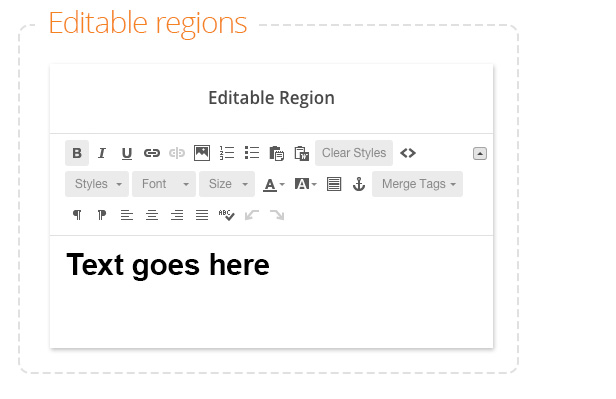Toggle Italic text formatting
Viewport: 616px width, 399px height.
click(x=102, y=153)
